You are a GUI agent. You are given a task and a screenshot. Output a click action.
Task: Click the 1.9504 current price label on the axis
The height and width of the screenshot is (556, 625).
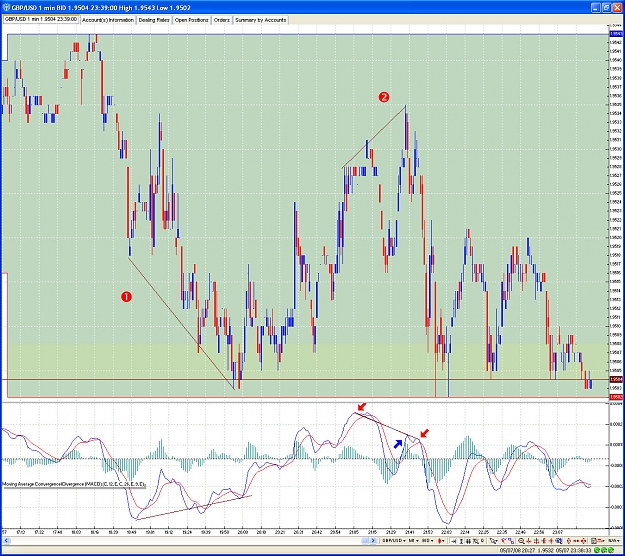pos(616,379)
